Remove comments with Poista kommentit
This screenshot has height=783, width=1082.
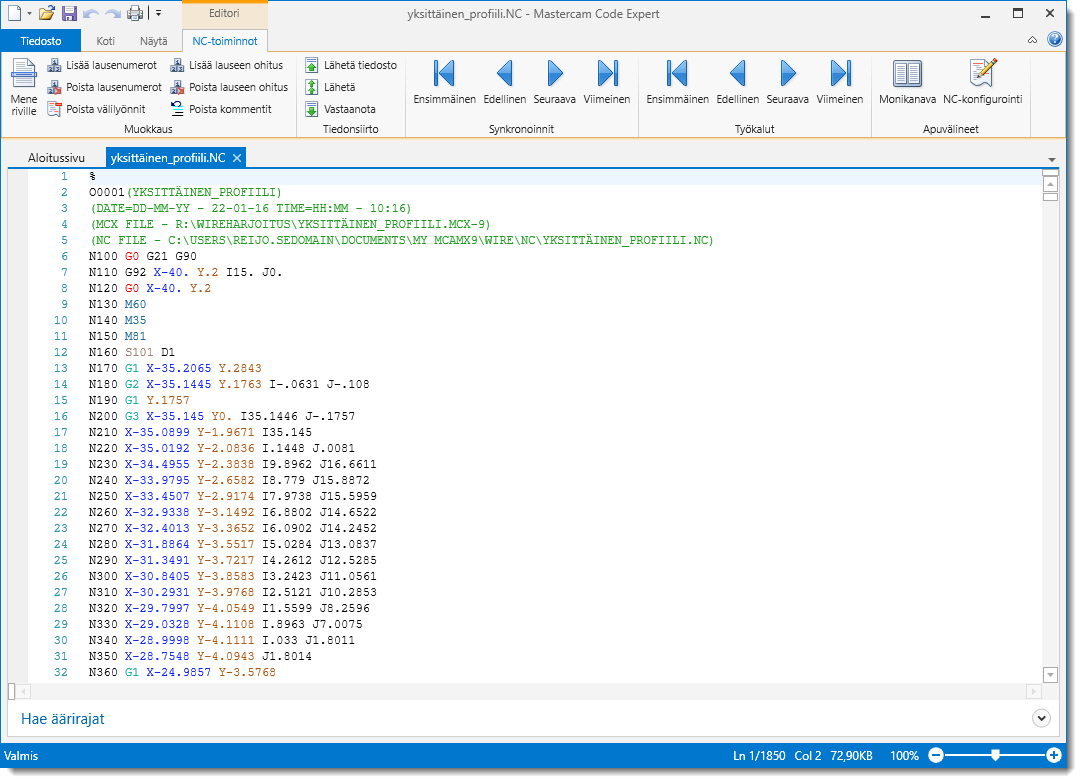pyautogui.click(x=221, y=109)
